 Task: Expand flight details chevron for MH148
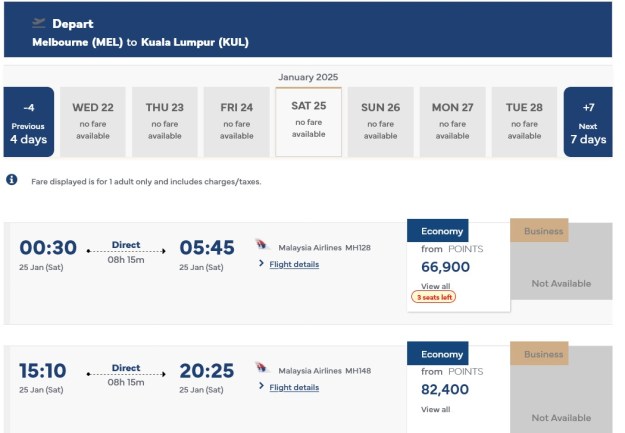pyautogui.click(x=261, y=387)
